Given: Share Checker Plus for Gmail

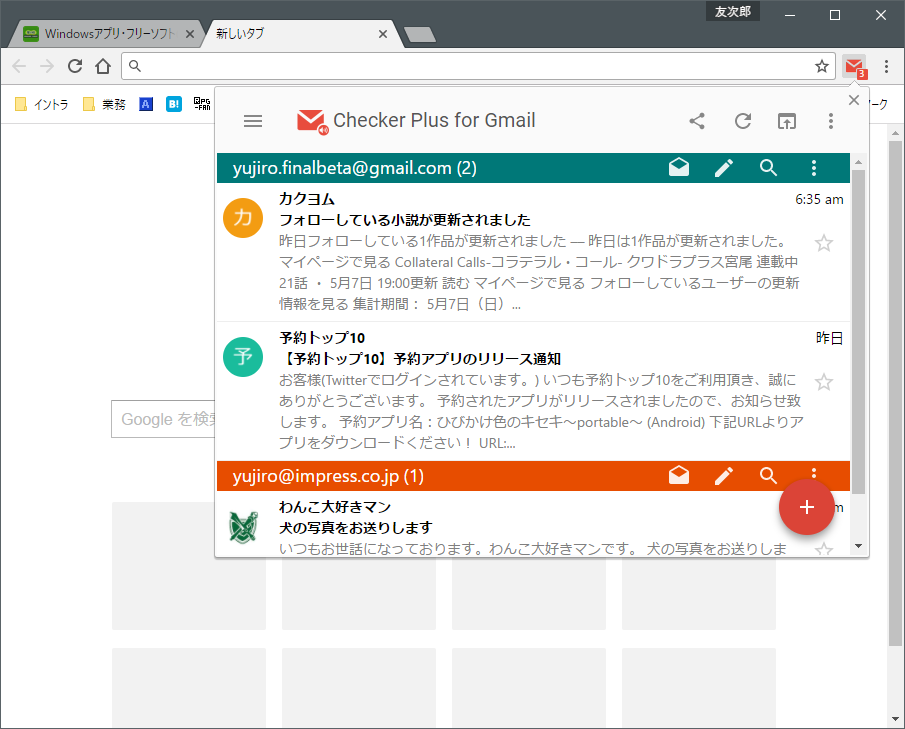Looking at the screenshot, I should 697,120.
